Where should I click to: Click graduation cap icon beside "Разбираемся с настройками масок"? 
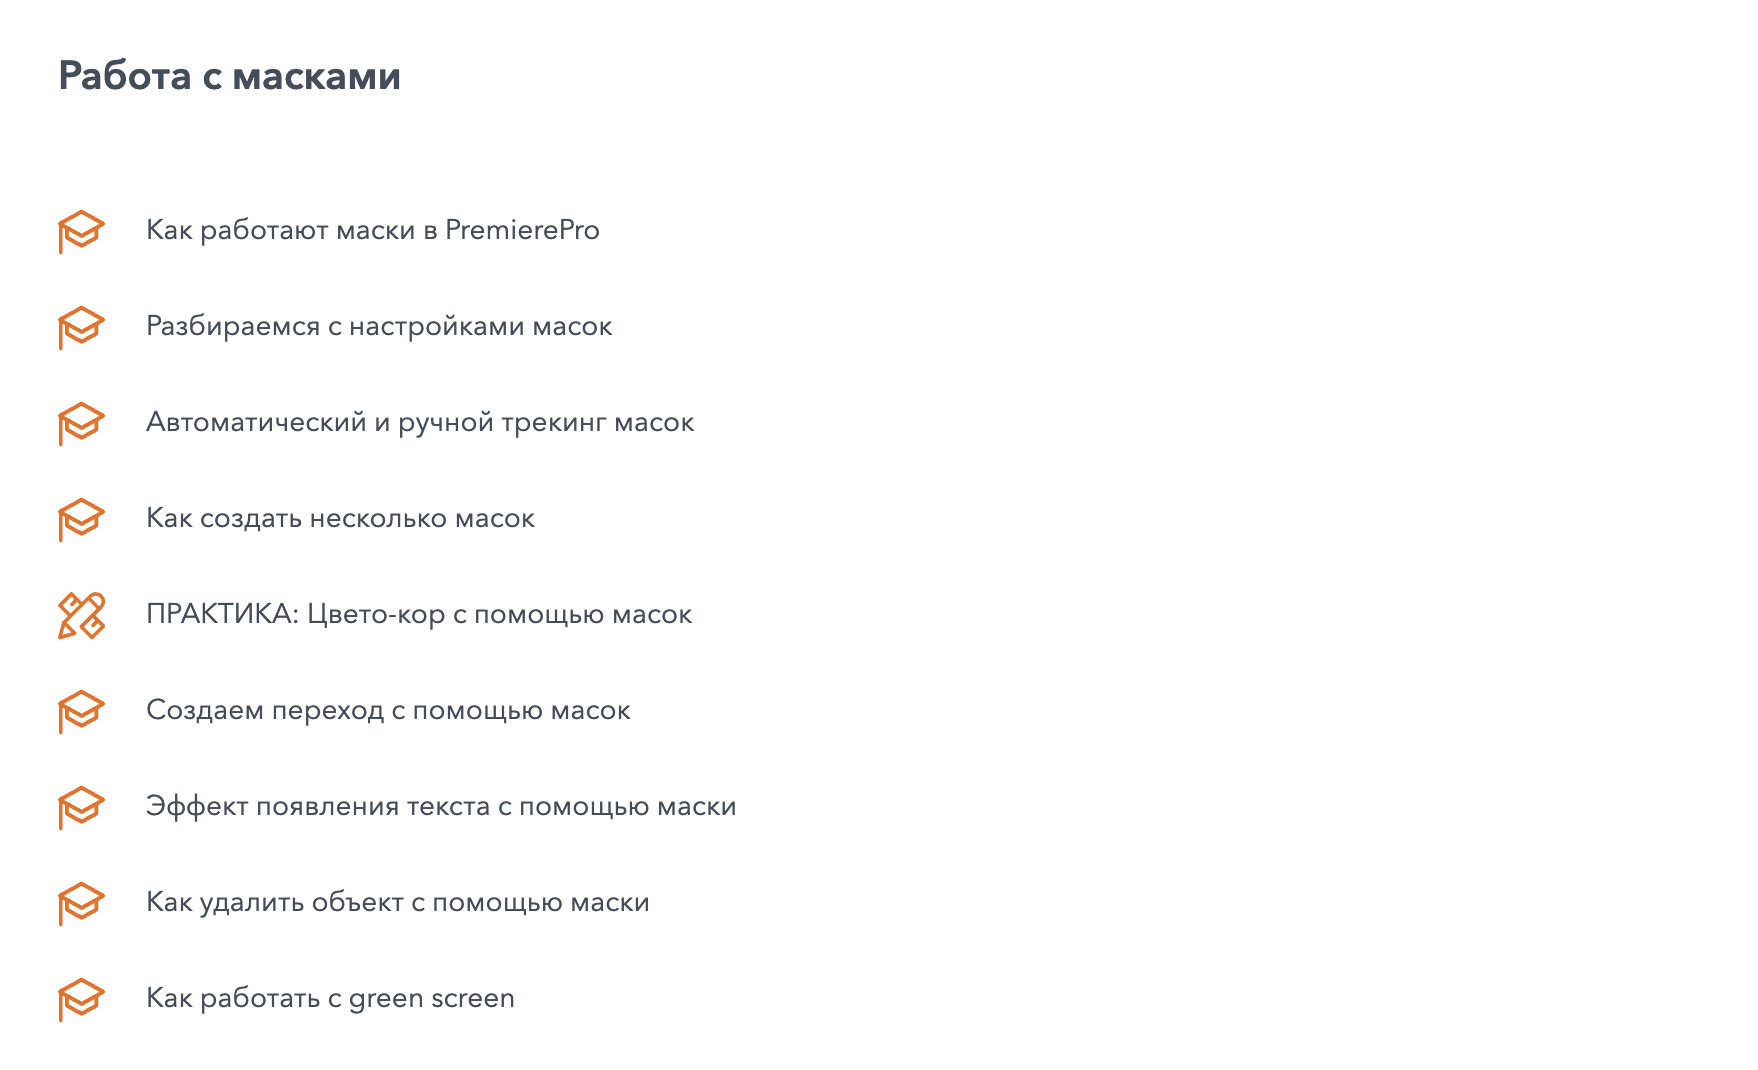[x=81, y=327]
